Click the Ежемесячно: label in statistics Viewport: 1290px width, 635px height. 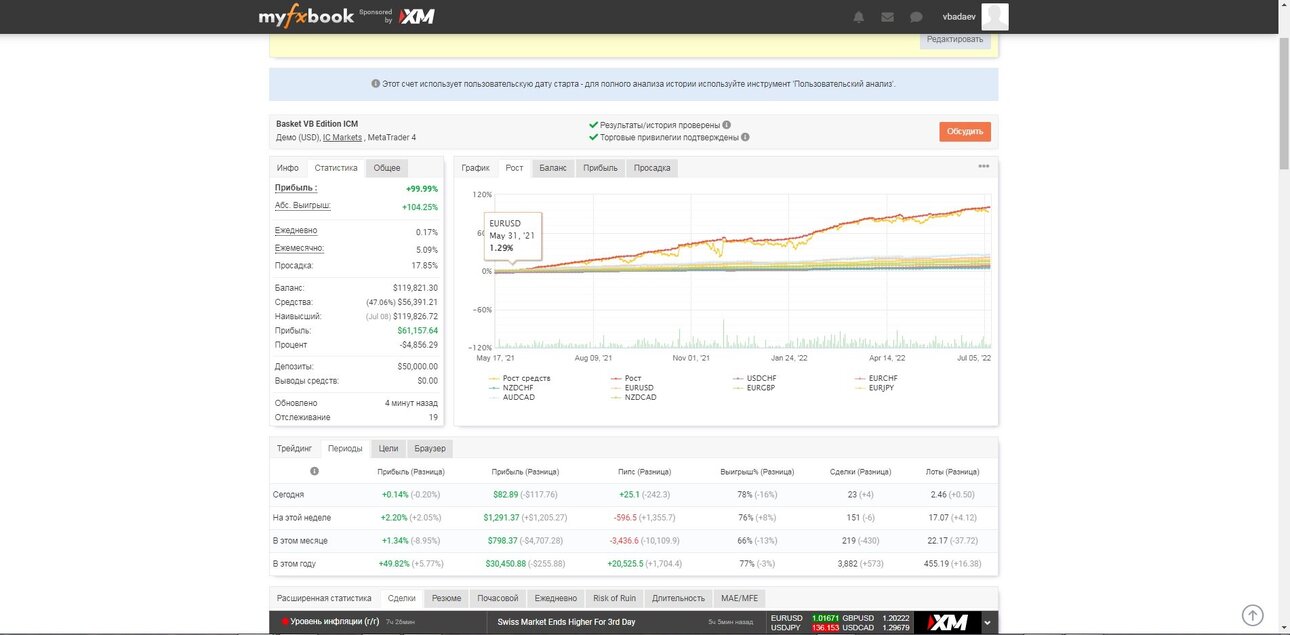click(299, 248)
